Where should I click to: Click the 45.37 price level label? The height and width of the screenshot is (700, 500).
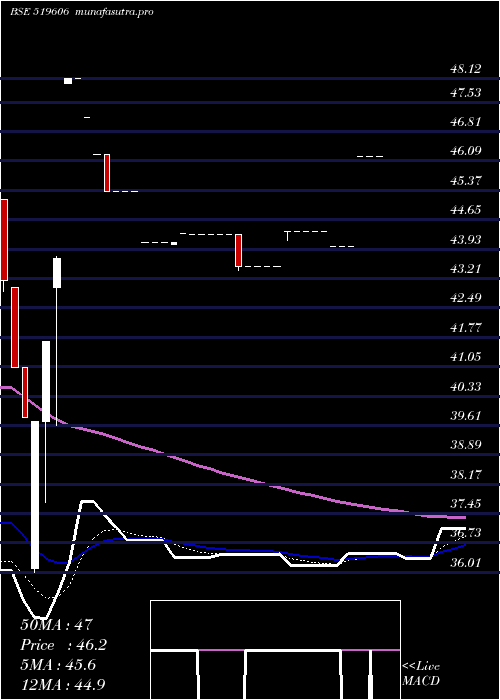point(466,181)
